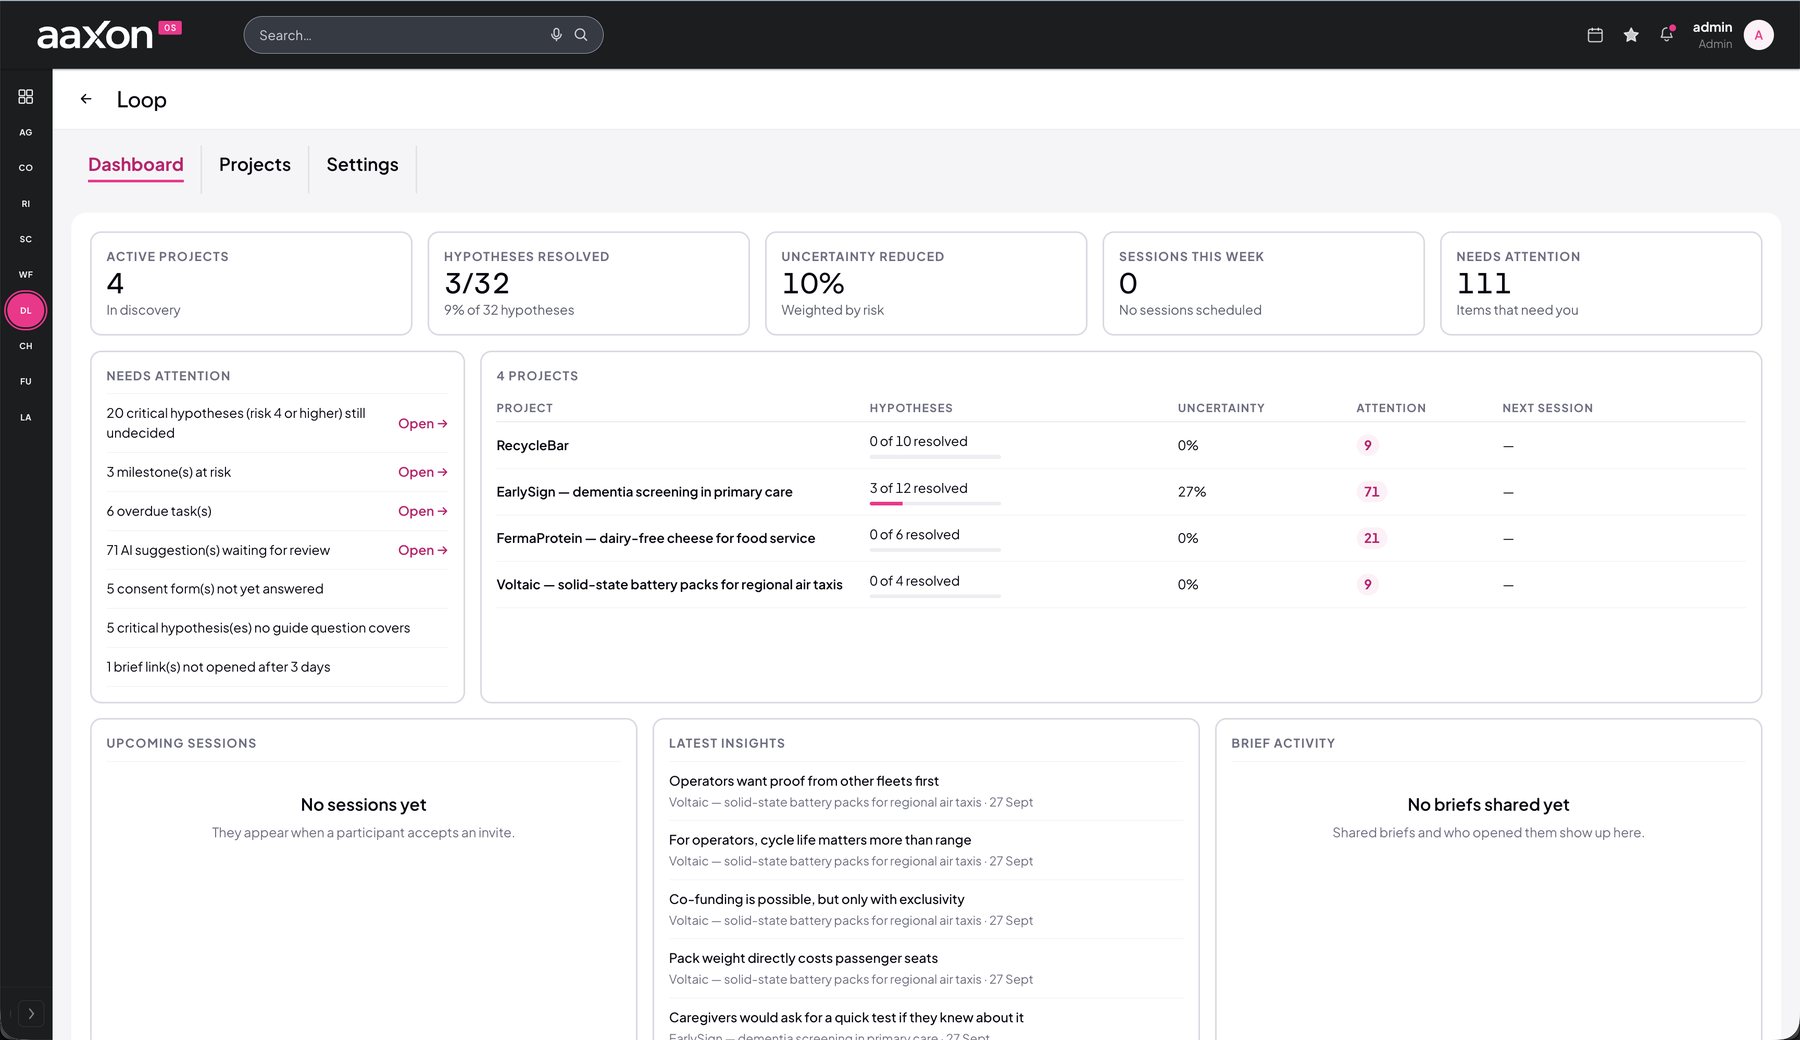
Task: Click RecycleBar hypotheses progress bar
Action: (x=935, y=457)
